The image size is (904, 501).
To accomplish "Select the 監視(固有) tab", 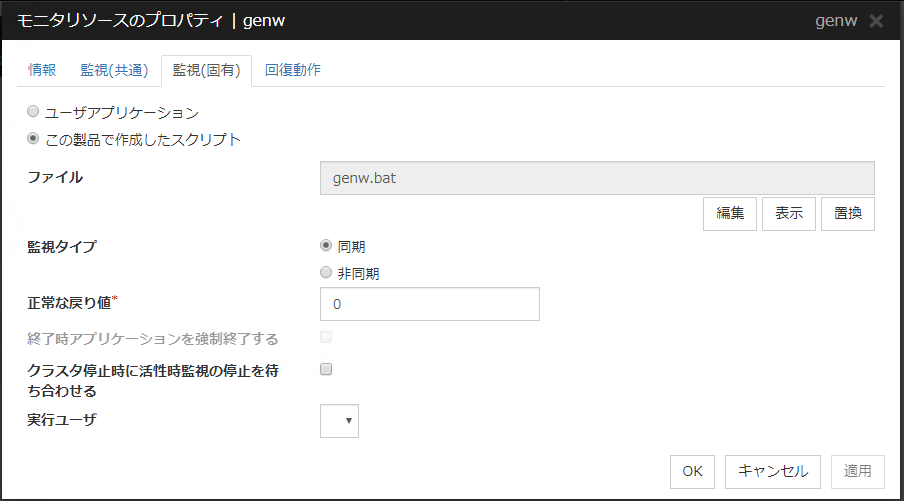I will pyautogui.click(x=206, y=70).
